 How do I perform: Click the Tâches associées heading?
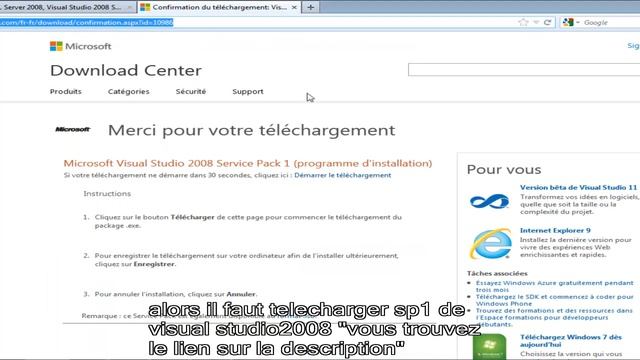point(497,273)
